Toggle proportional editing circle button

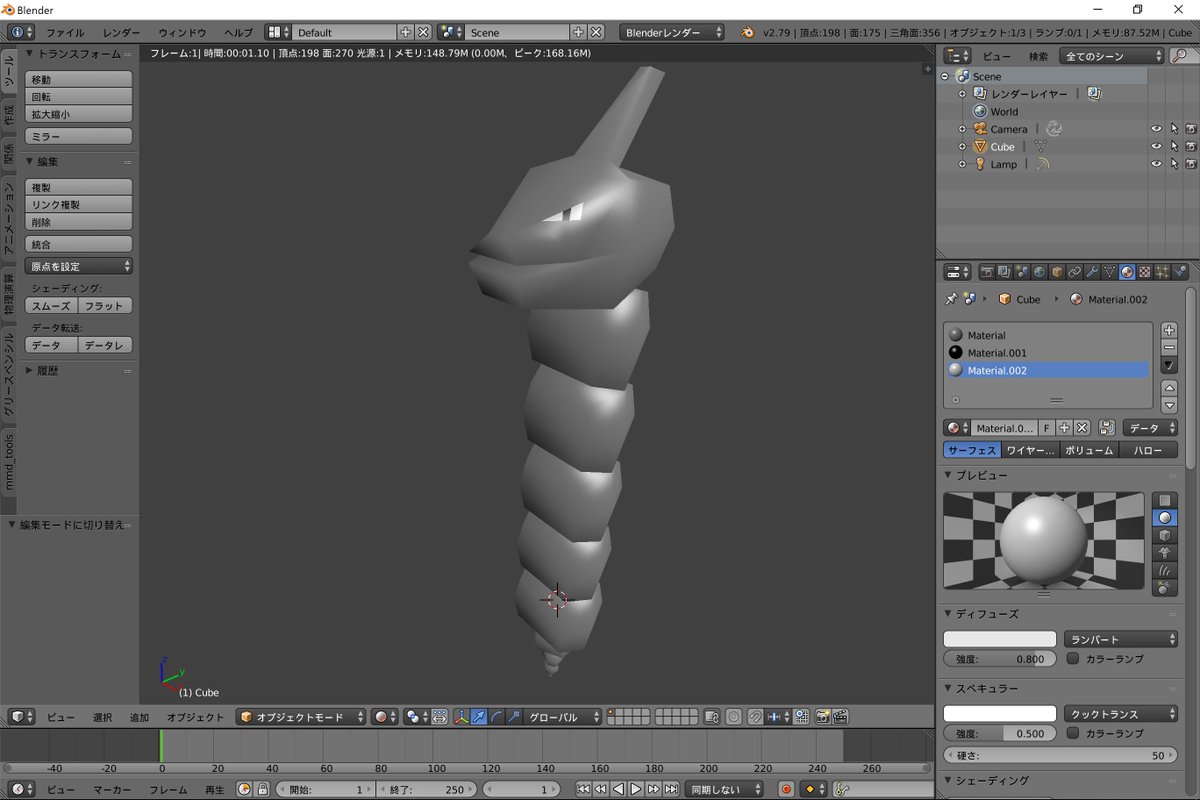(734, 717)
